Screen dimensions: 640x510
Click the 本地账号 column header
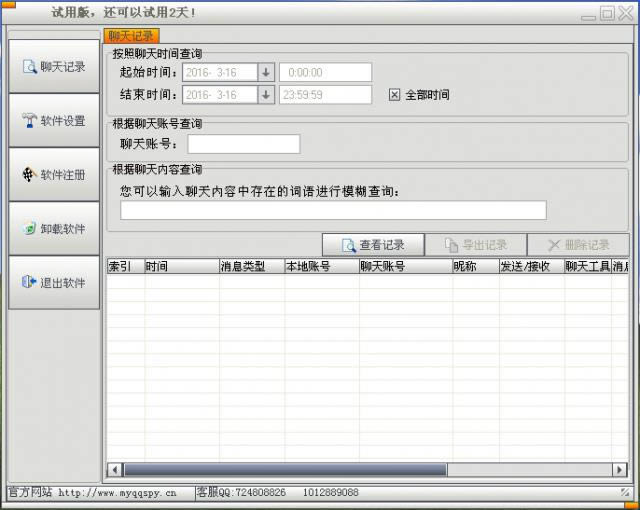pos(322,266)
